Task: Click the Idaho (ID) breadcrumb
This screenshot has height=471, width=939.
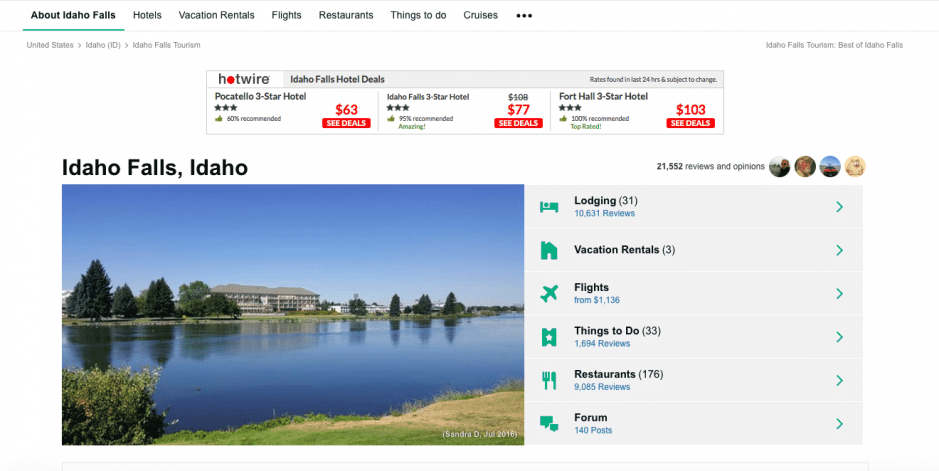Action: point(103,45)
